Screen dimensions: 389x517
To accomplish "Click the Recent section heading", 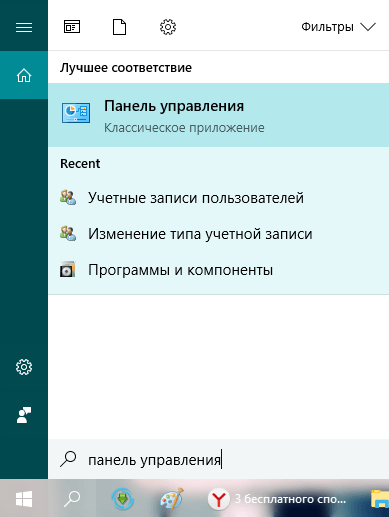I will (80, 164).
